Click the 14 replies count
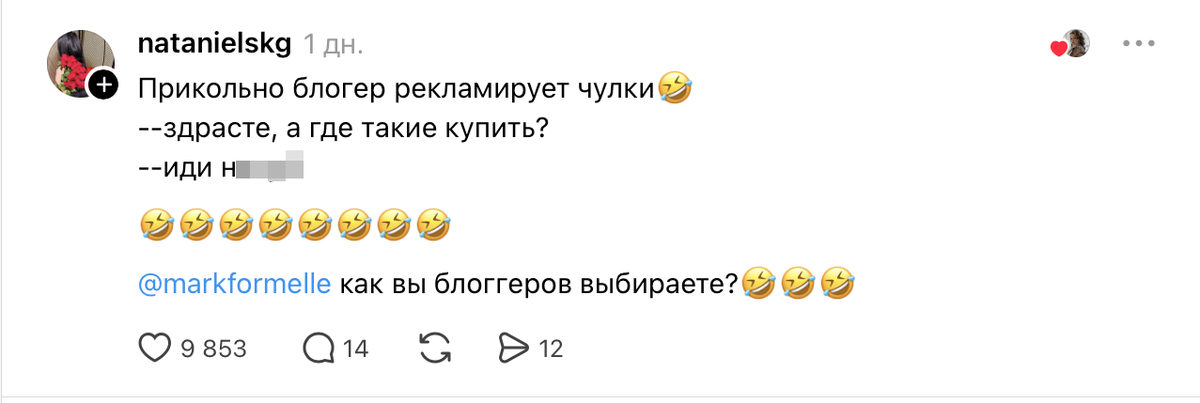The width and height of the screenshot is (1200, 403). pos(356,349)
